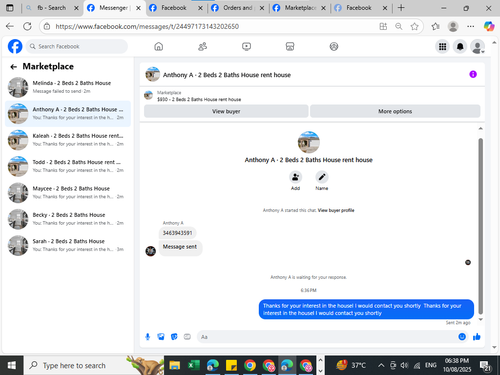The image size is (500, 375).
Task: Attach a photo file icon
Action: click(x=161, y=337)
